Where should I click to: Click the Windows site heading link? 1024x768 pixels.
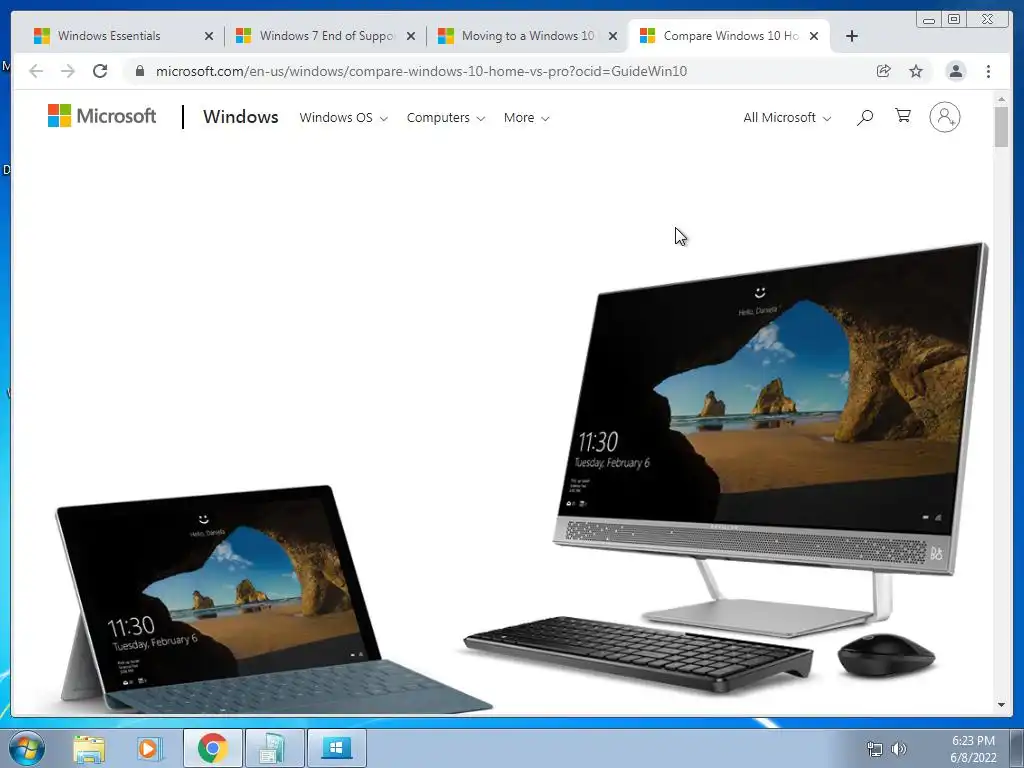240,117
